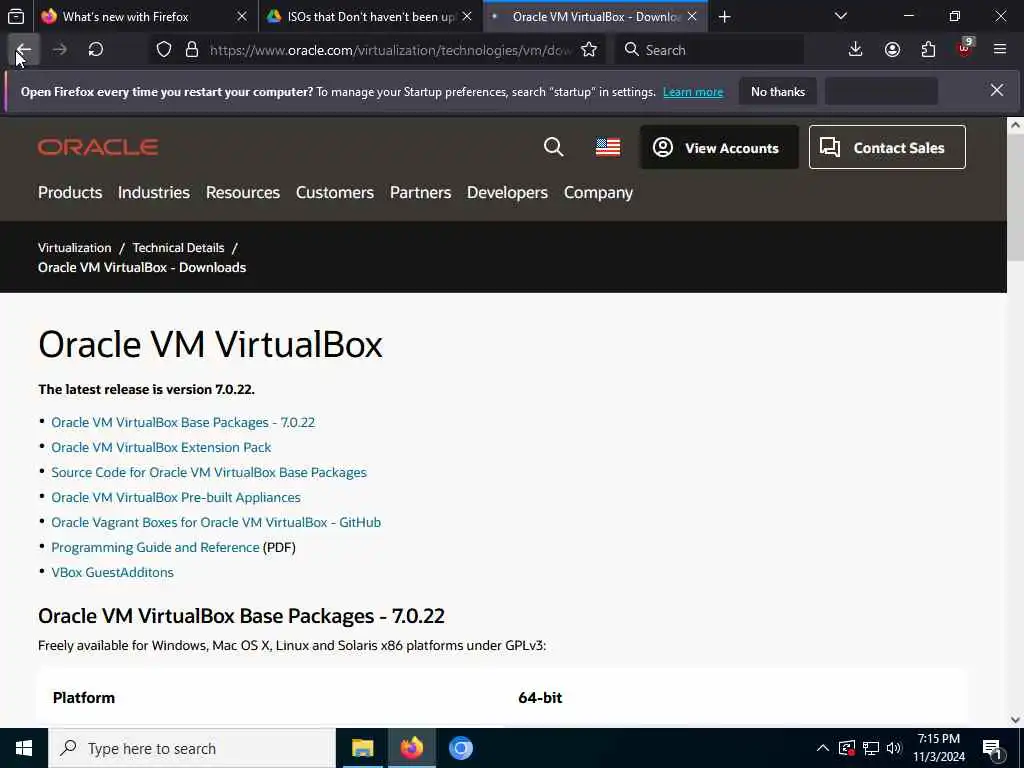Viewport: 1024px width, 768px height.
Task: Click the Type here to search box
Action: point(192,748)
